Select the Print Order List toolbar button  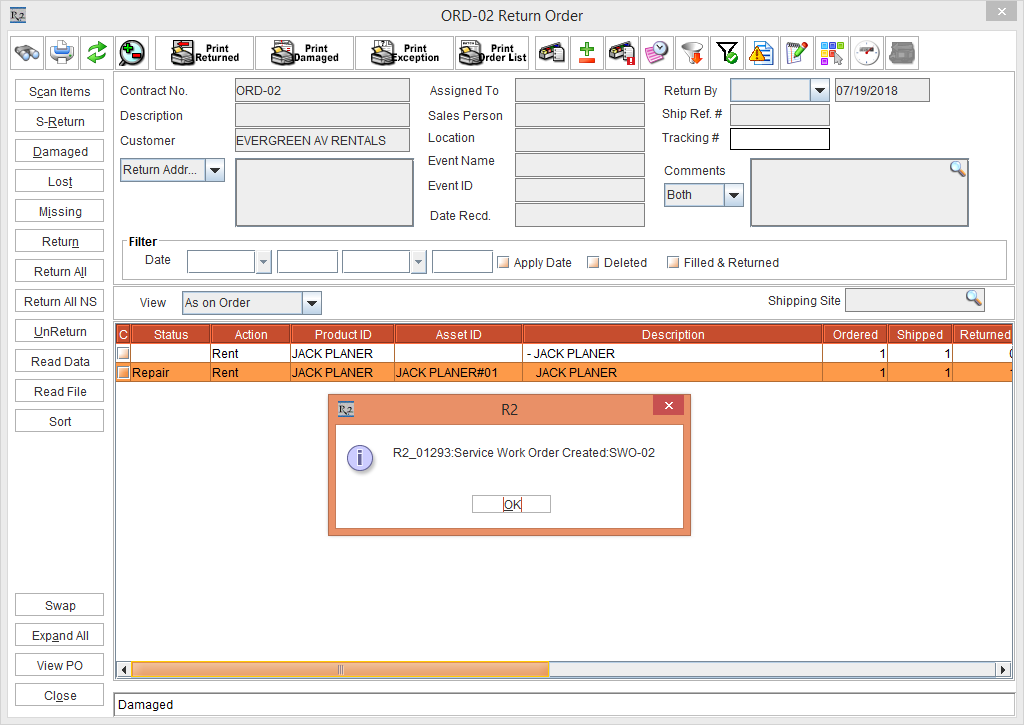click(492, 52)
